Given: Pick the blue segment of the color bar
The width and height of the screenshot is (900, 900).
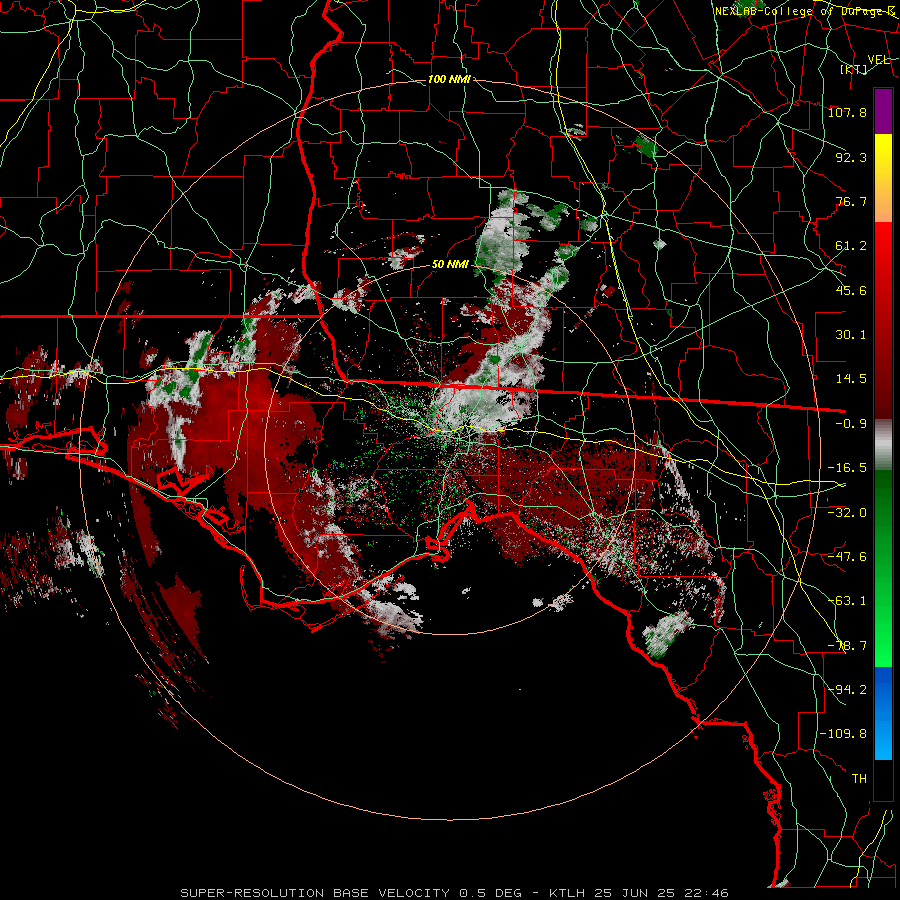Looking at the screenshot, I should click(x=883, y=713).
